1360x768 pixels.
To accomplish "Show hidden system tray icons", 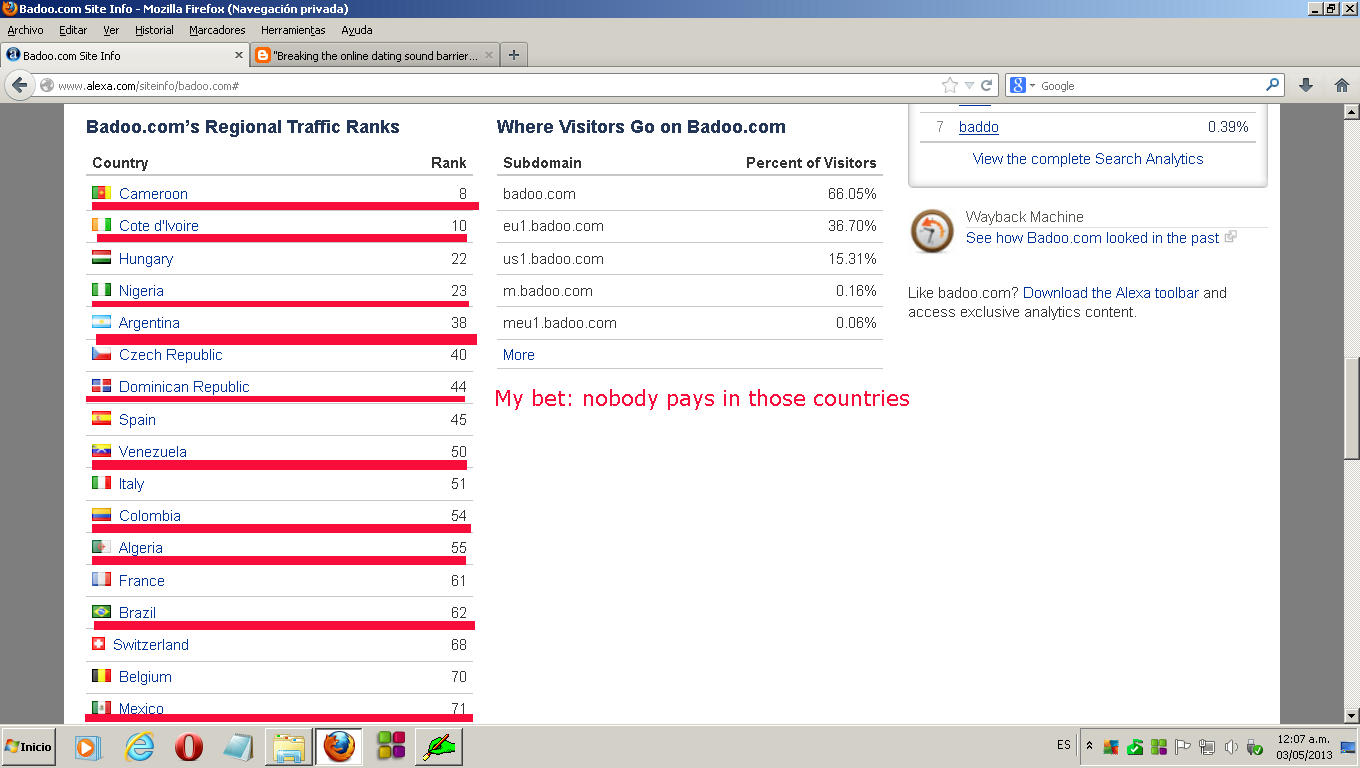I will coord(1090,746).
